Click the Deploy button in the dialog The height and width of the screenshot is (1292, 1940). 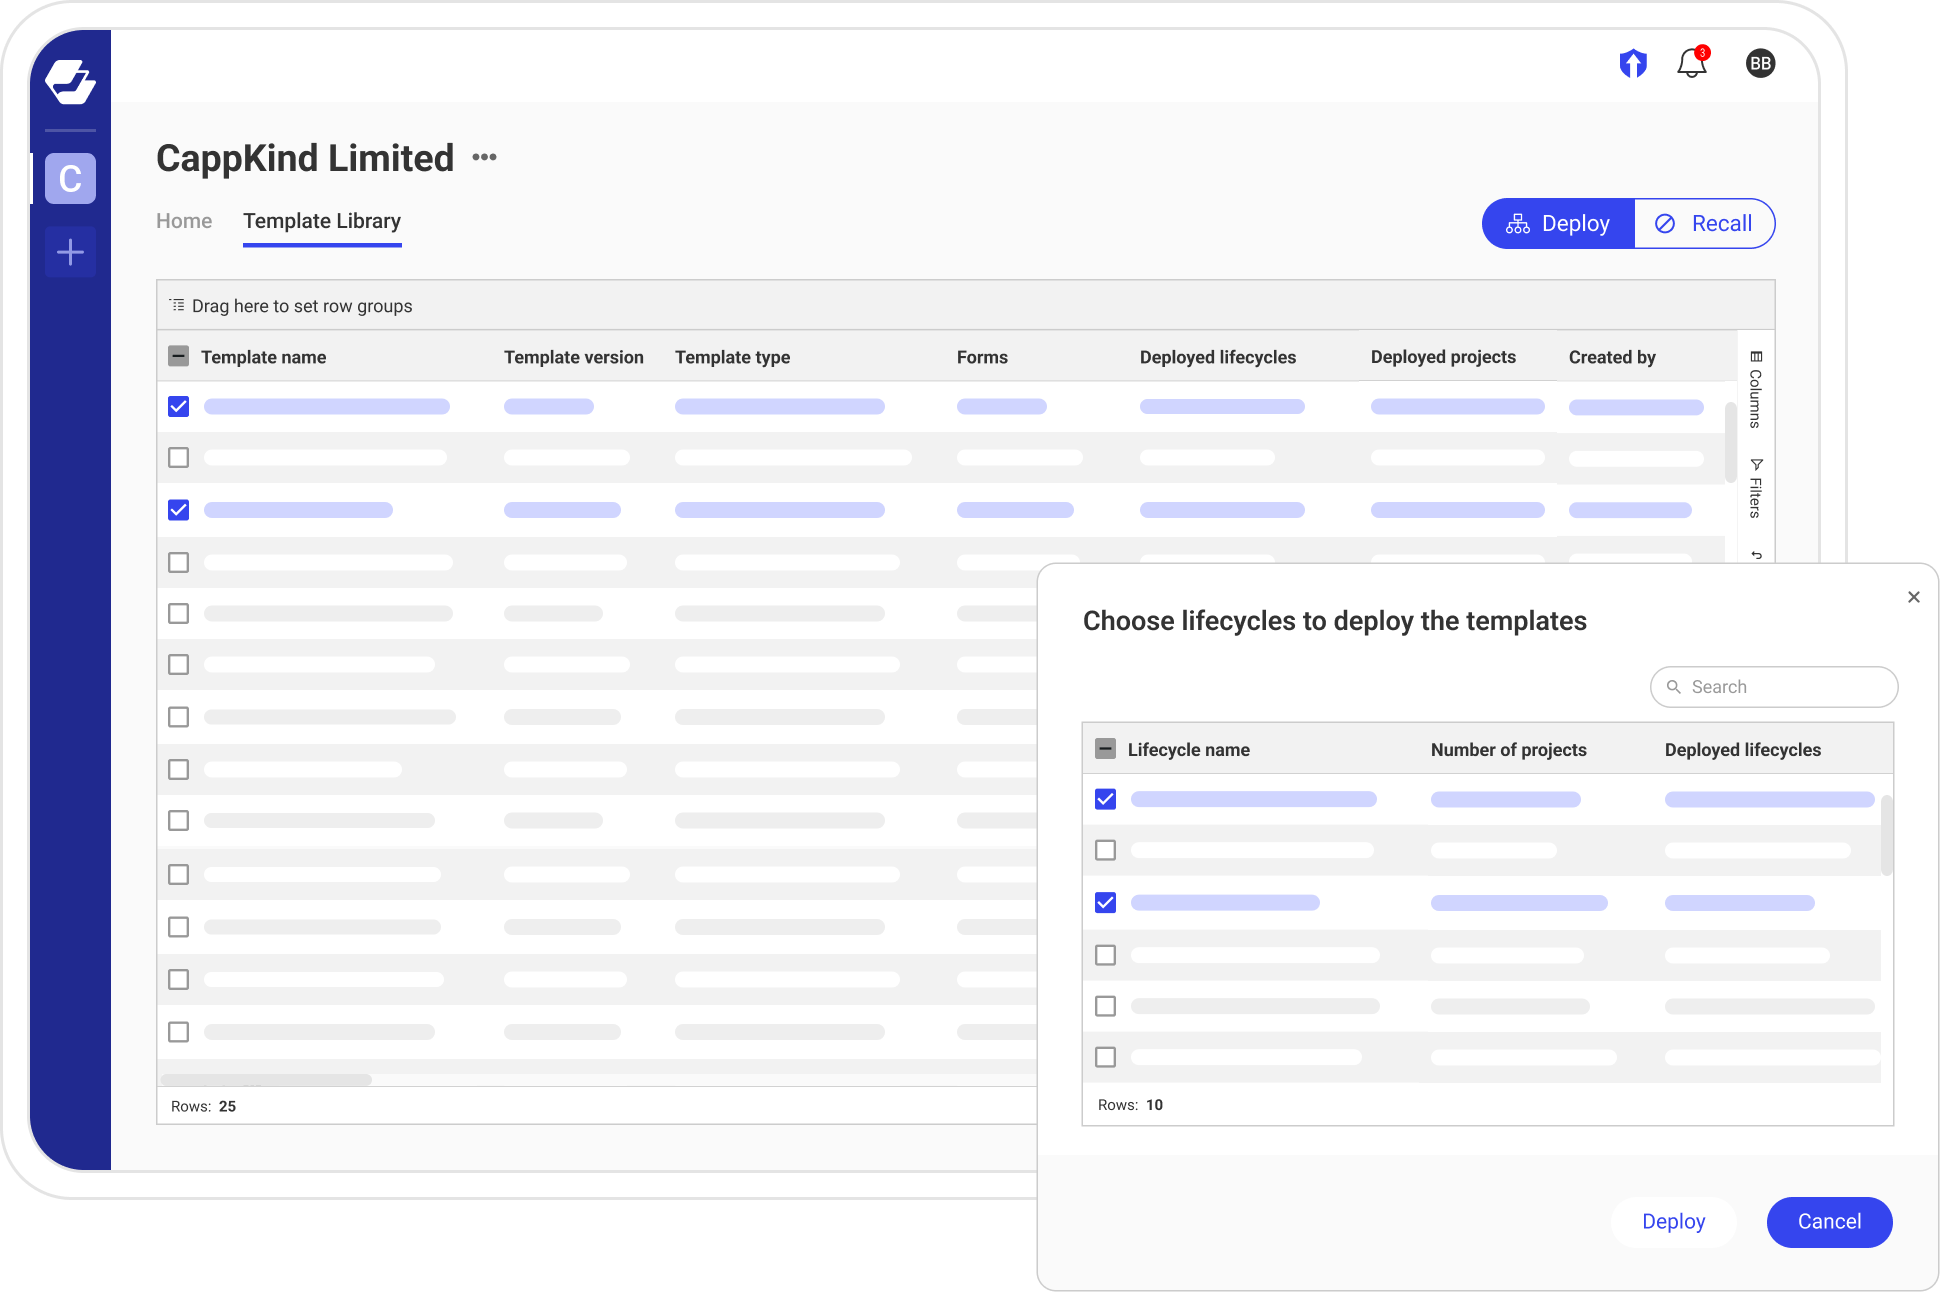coord(1673,1221)
